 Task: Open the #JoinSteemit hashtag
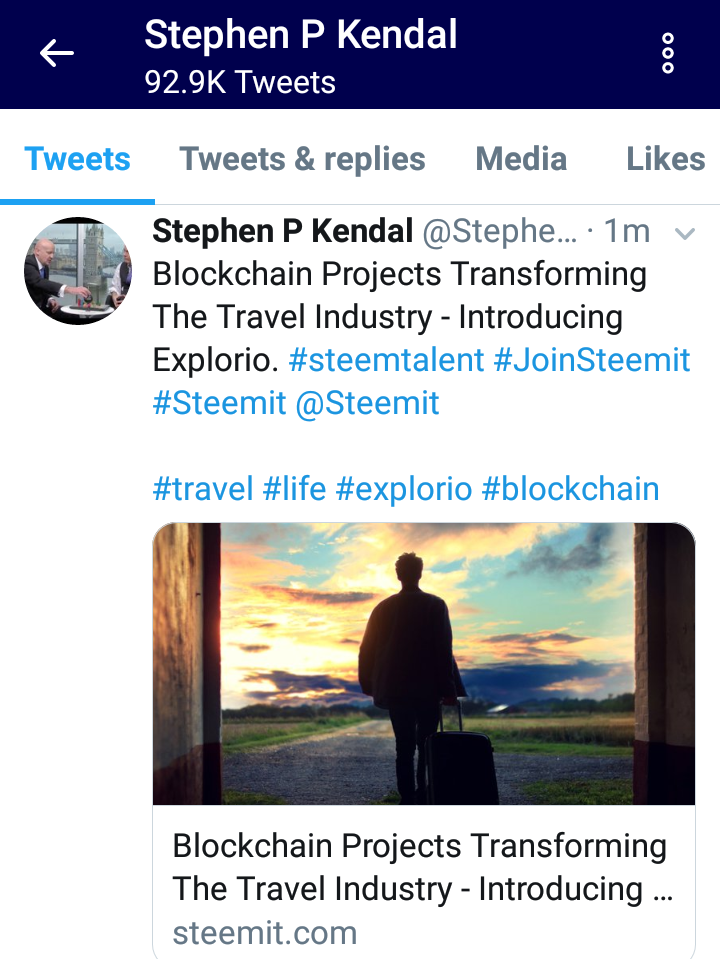(592, 360)
